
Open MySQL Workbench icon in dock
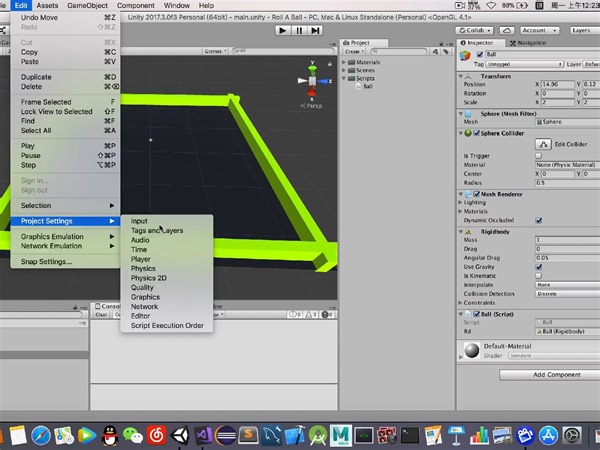pyautogui.click(x=272, y=435)
